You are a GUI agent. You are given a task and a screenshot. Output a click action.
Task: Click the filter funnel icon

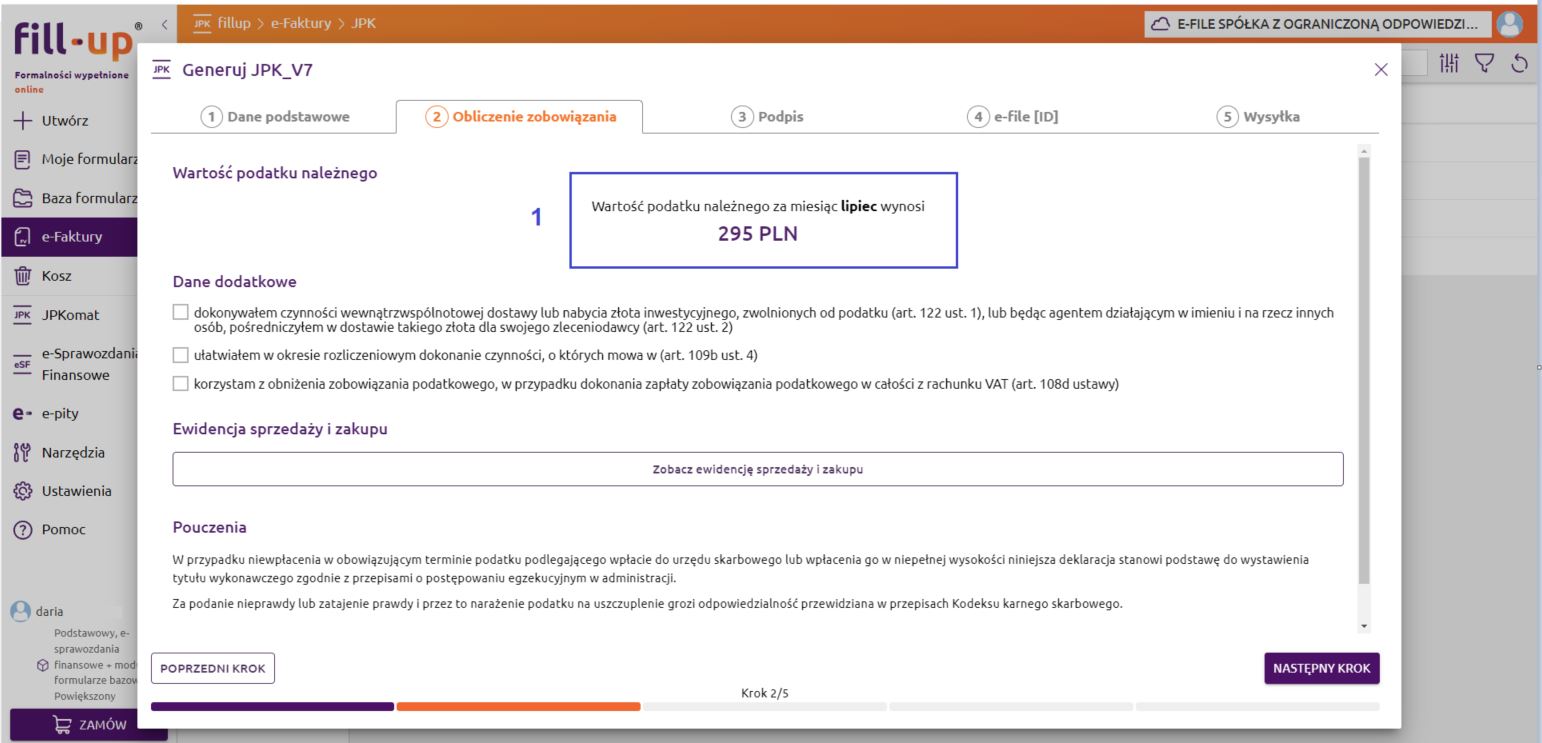click(1485, 64)
